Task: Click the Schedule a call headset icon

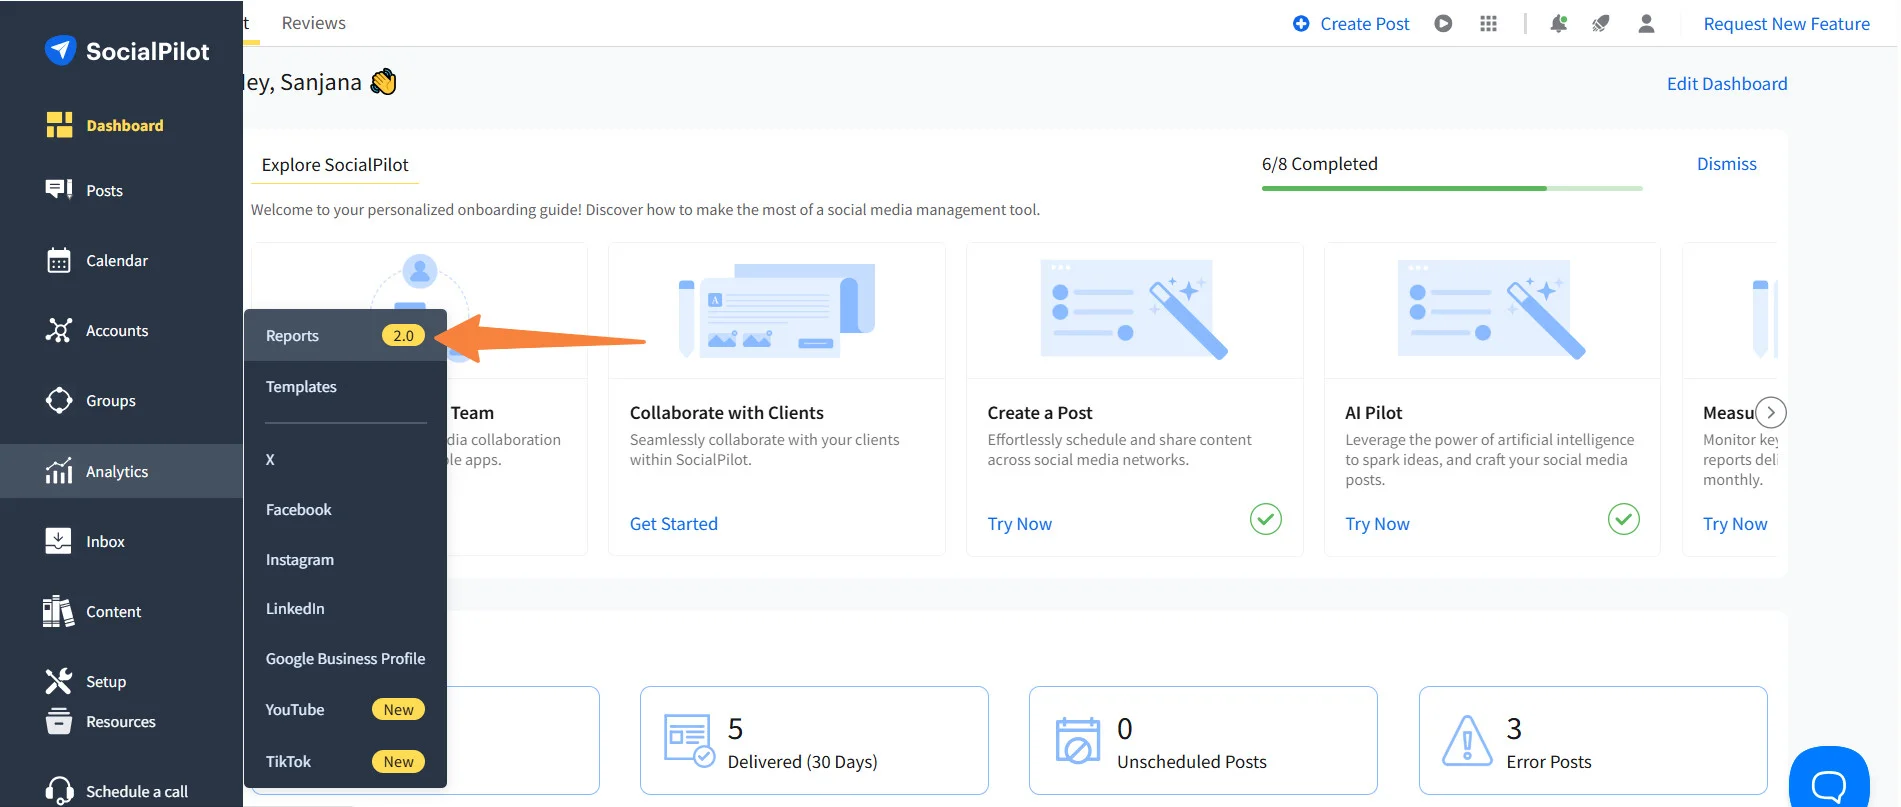Action: tap(59, 791)
